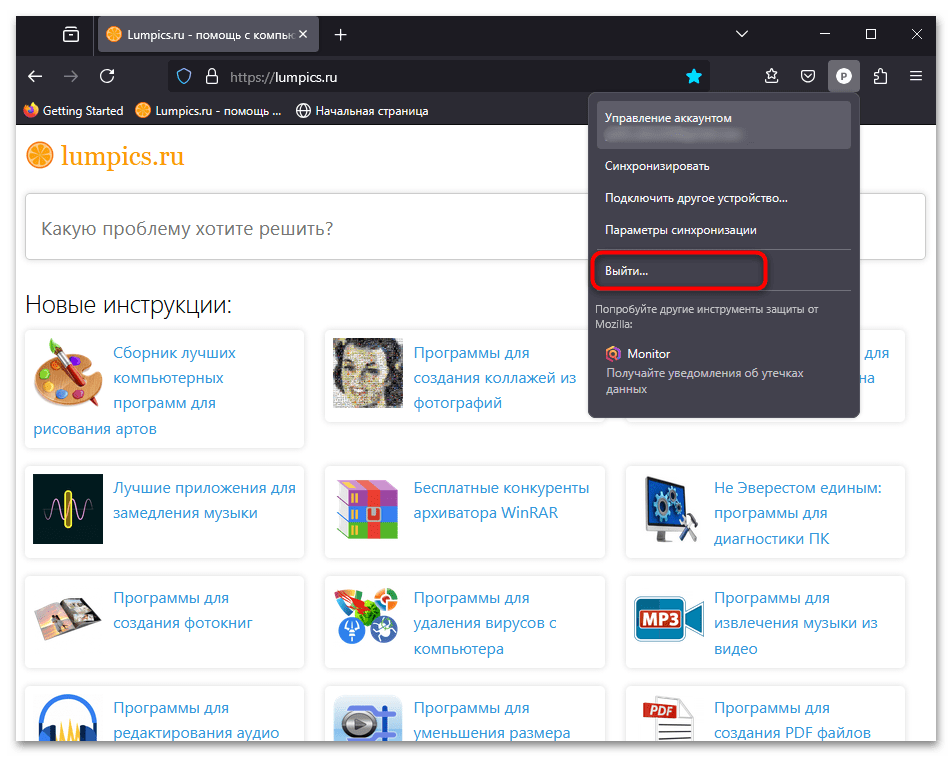
Task: Open tracking protection shield icon
Action: click(x=184, y=77)
